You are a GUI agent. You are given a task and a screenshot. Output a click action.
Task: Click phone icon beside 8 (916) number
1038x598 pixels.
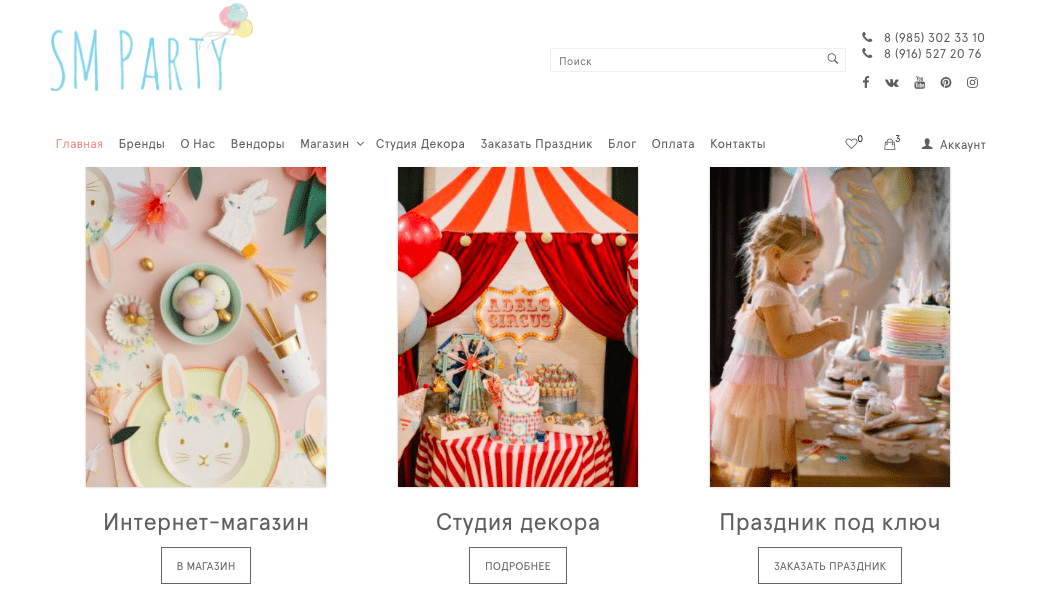(867, 53)
